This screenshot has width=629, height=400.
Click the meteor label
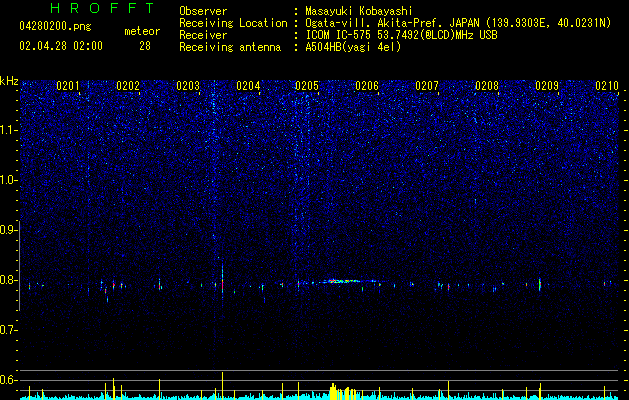(x=142, y=31)
